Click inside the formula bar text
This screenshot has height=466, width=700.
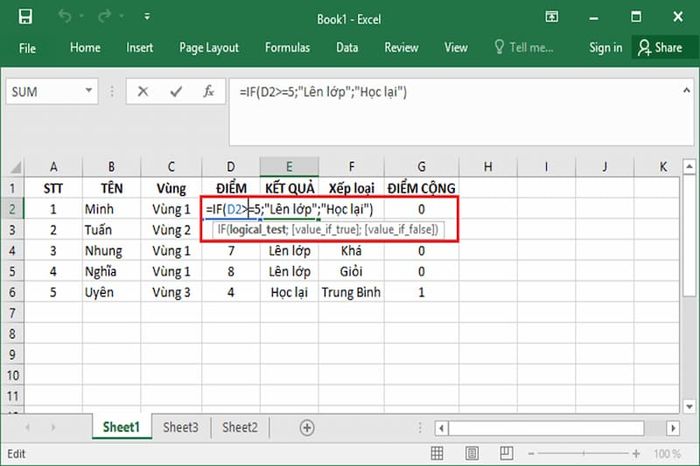point(323,92)
